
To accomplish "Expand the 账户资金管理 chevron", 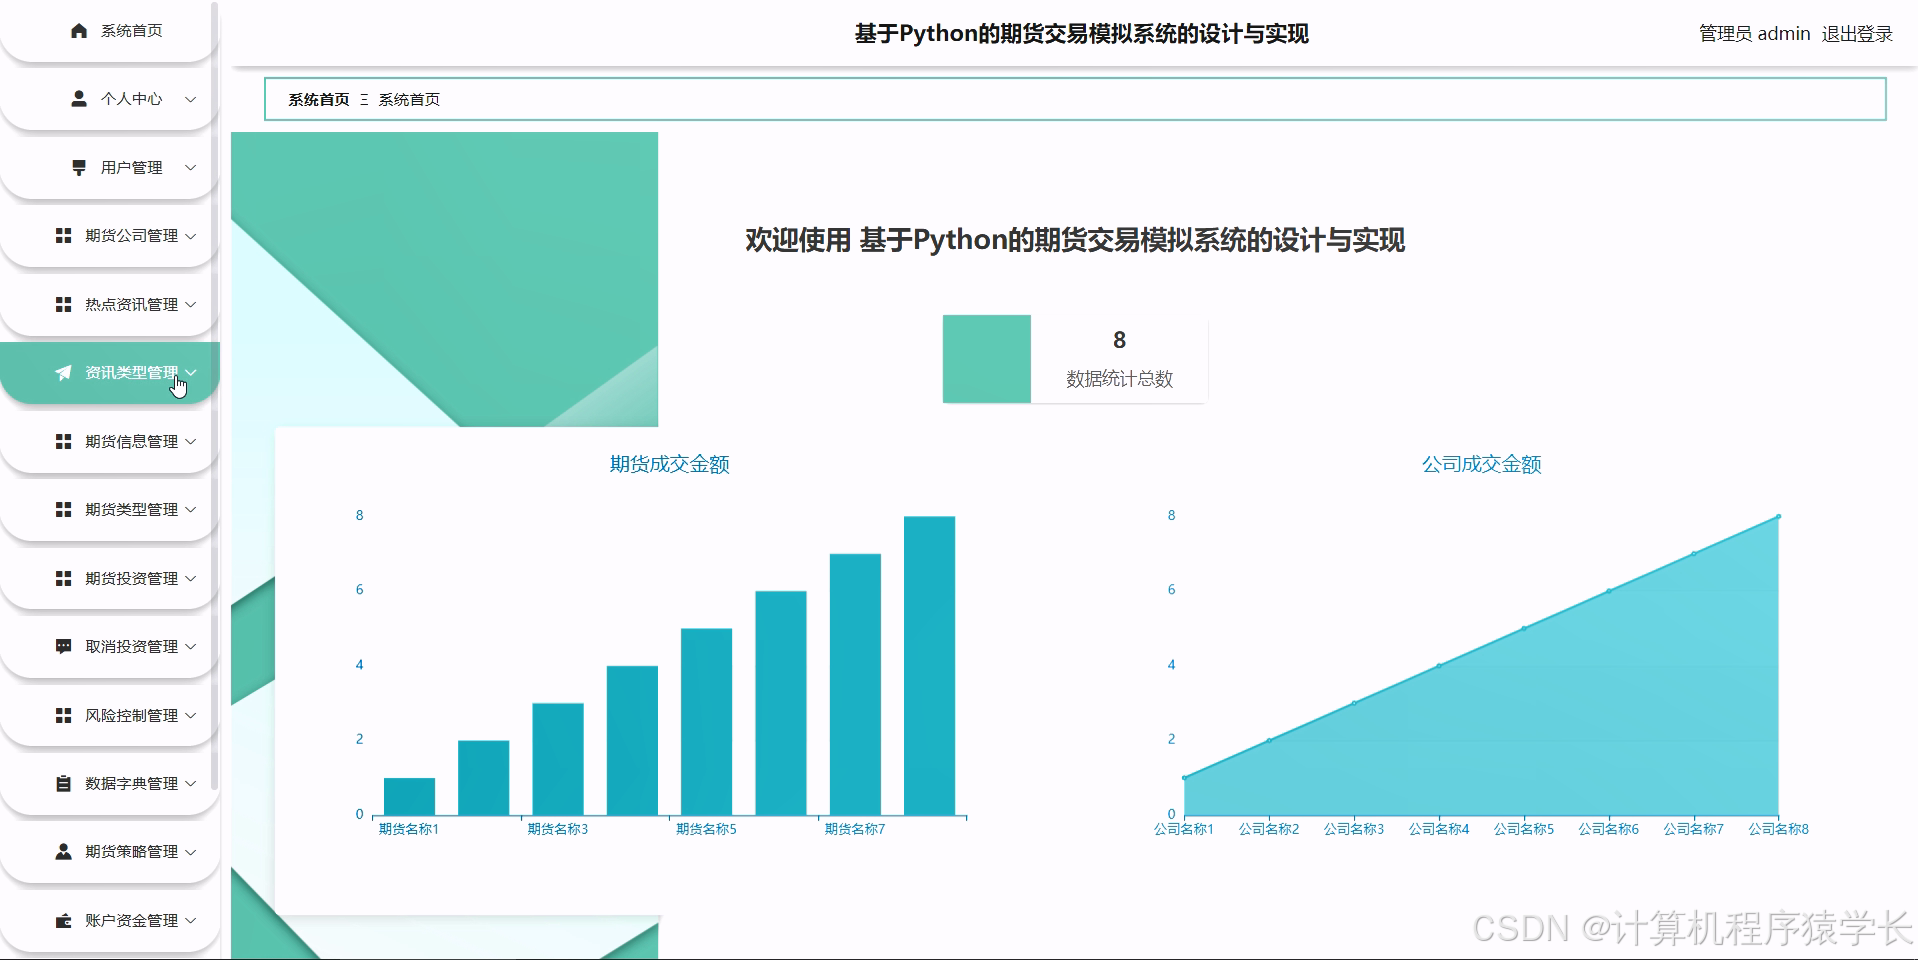I will pyautogui.click(x=190, y=921).
